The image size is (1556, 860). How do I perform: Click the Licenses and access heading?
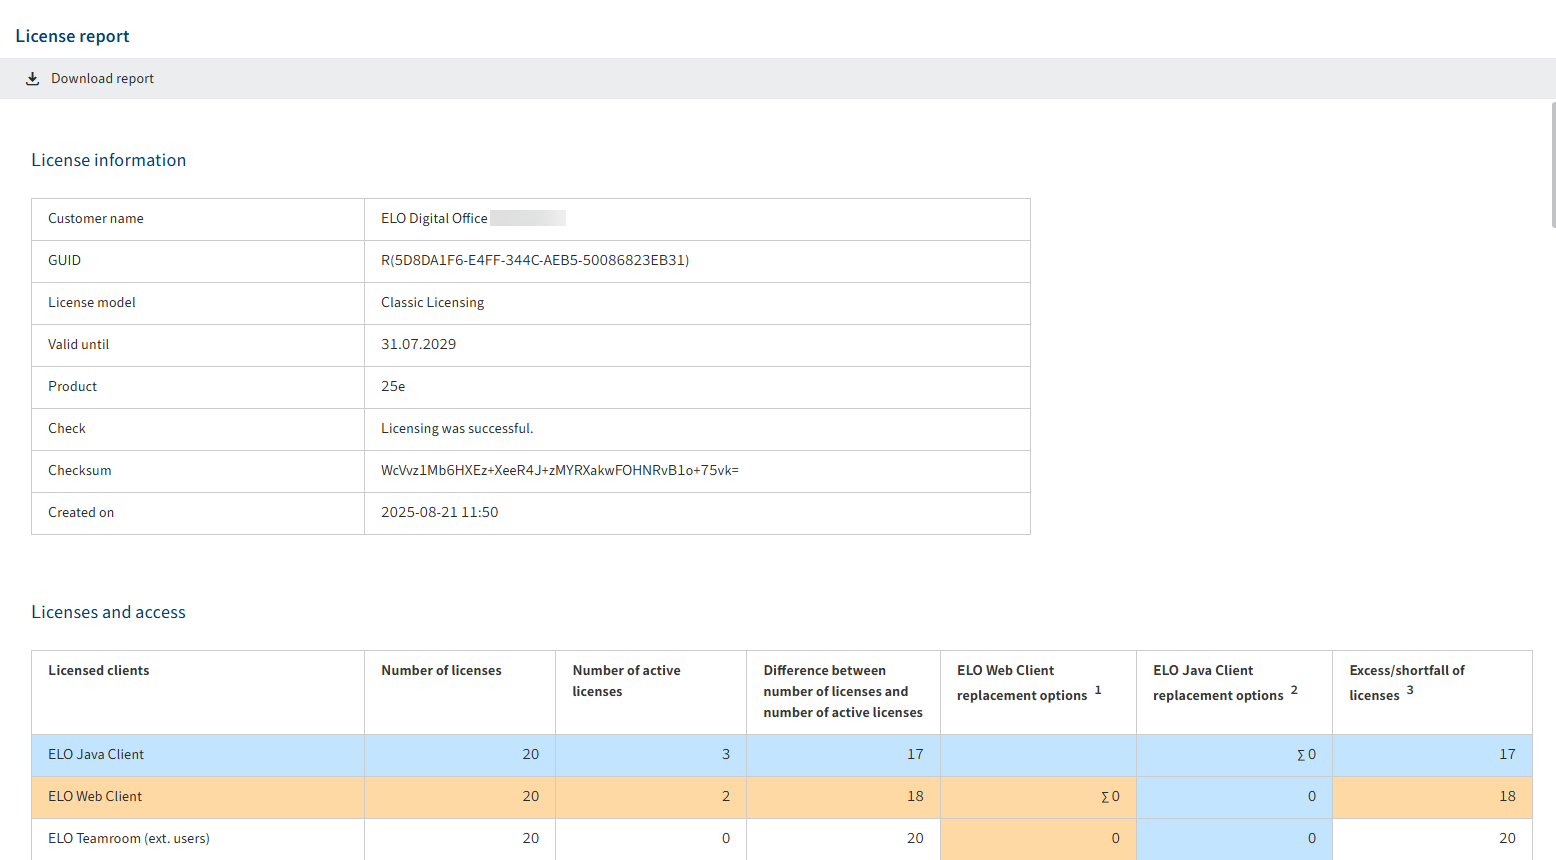(108, 612)
